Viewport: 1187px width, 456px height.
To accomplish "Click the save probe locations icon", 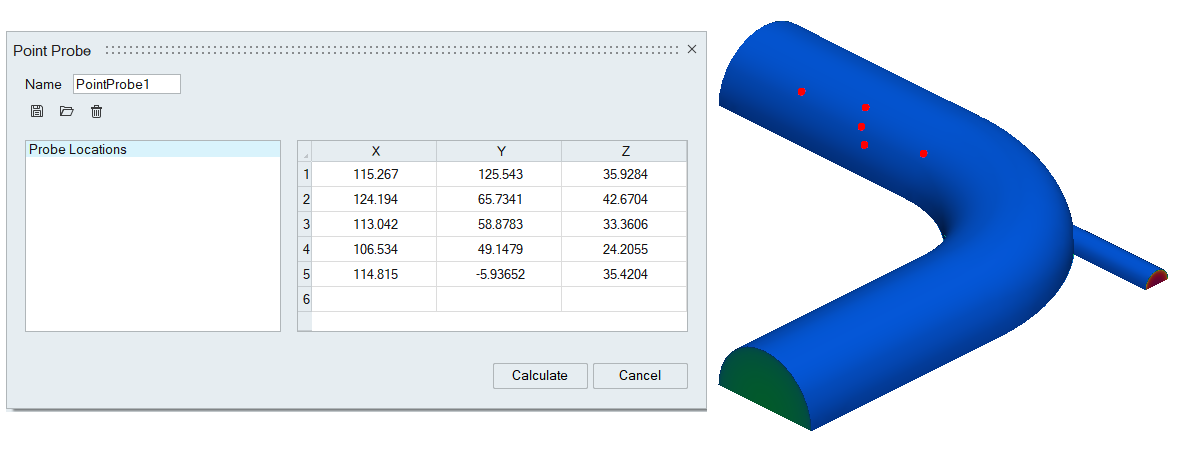I will point(37,111).
